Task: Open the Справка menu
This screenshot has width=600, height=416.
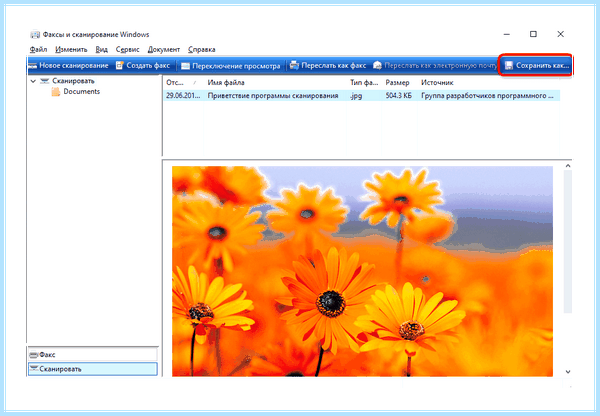Action: click(202, 49)
